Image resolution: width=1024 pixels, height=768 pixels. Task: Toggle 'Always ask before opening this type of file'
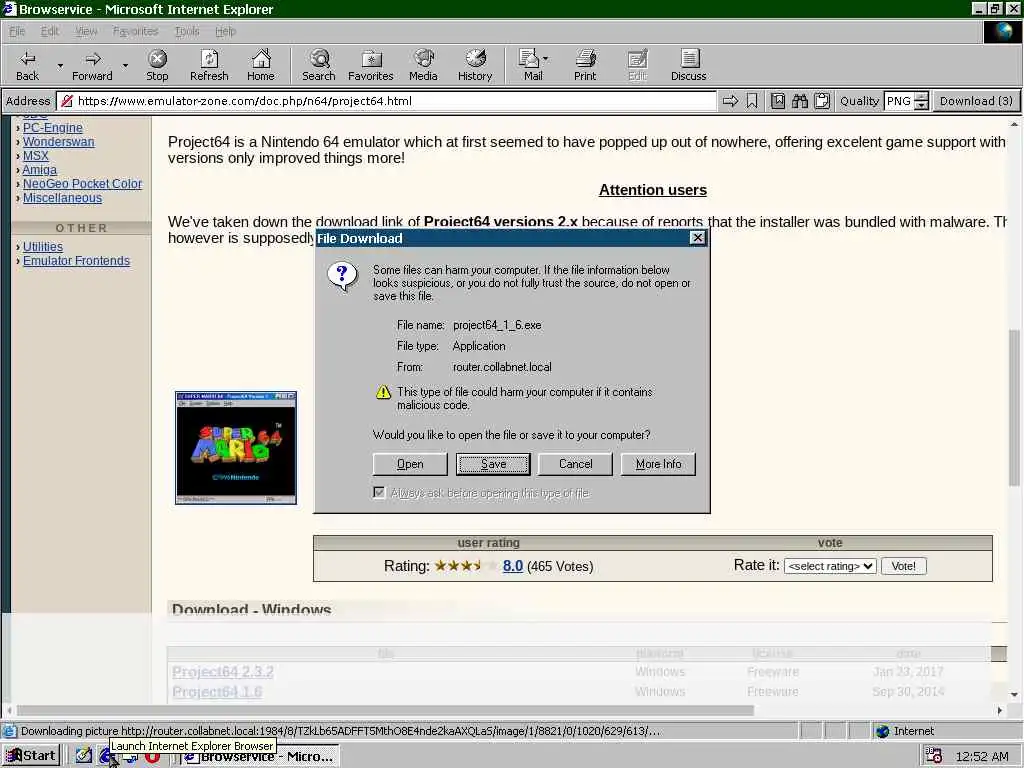click(379, 492)
